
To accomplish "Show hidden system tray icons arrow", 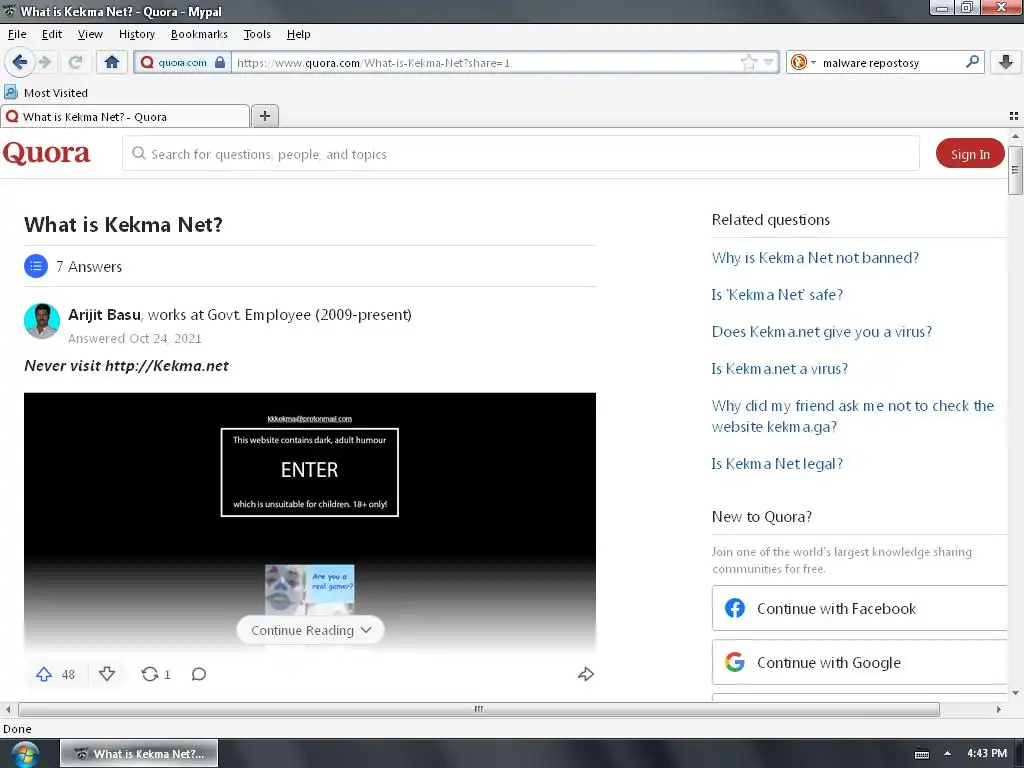I will [948, 754].
